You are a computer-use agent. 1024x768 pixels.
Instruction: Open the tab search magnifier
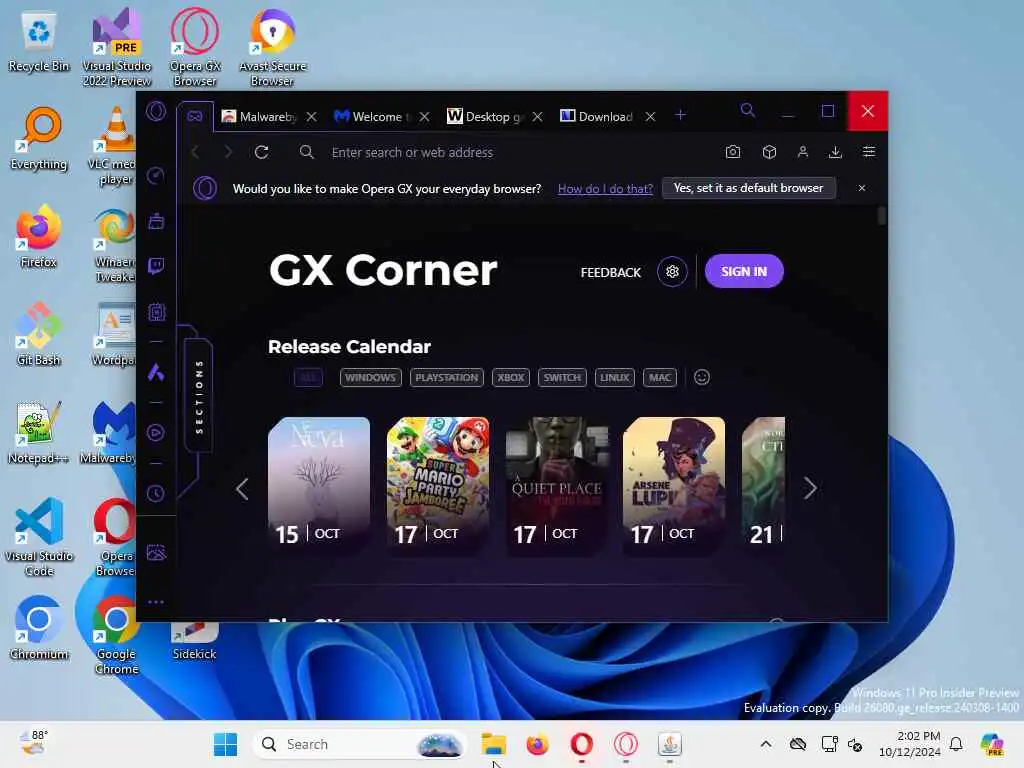pos(748,110)
